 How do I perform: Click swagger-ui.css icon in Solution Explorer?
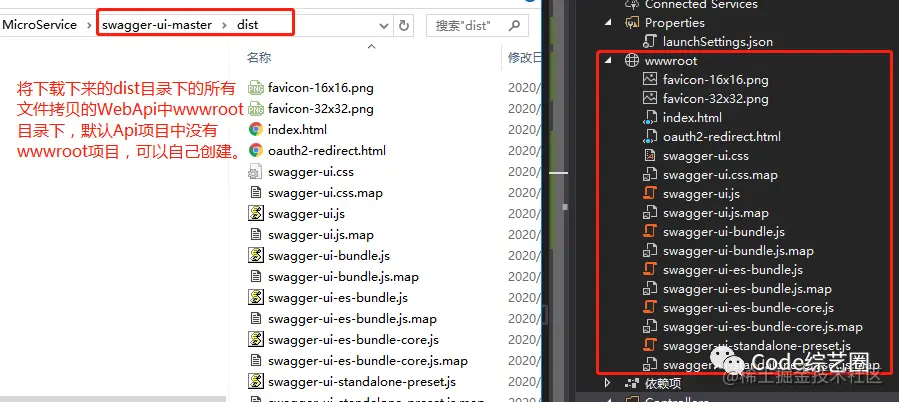click(650, 156)
